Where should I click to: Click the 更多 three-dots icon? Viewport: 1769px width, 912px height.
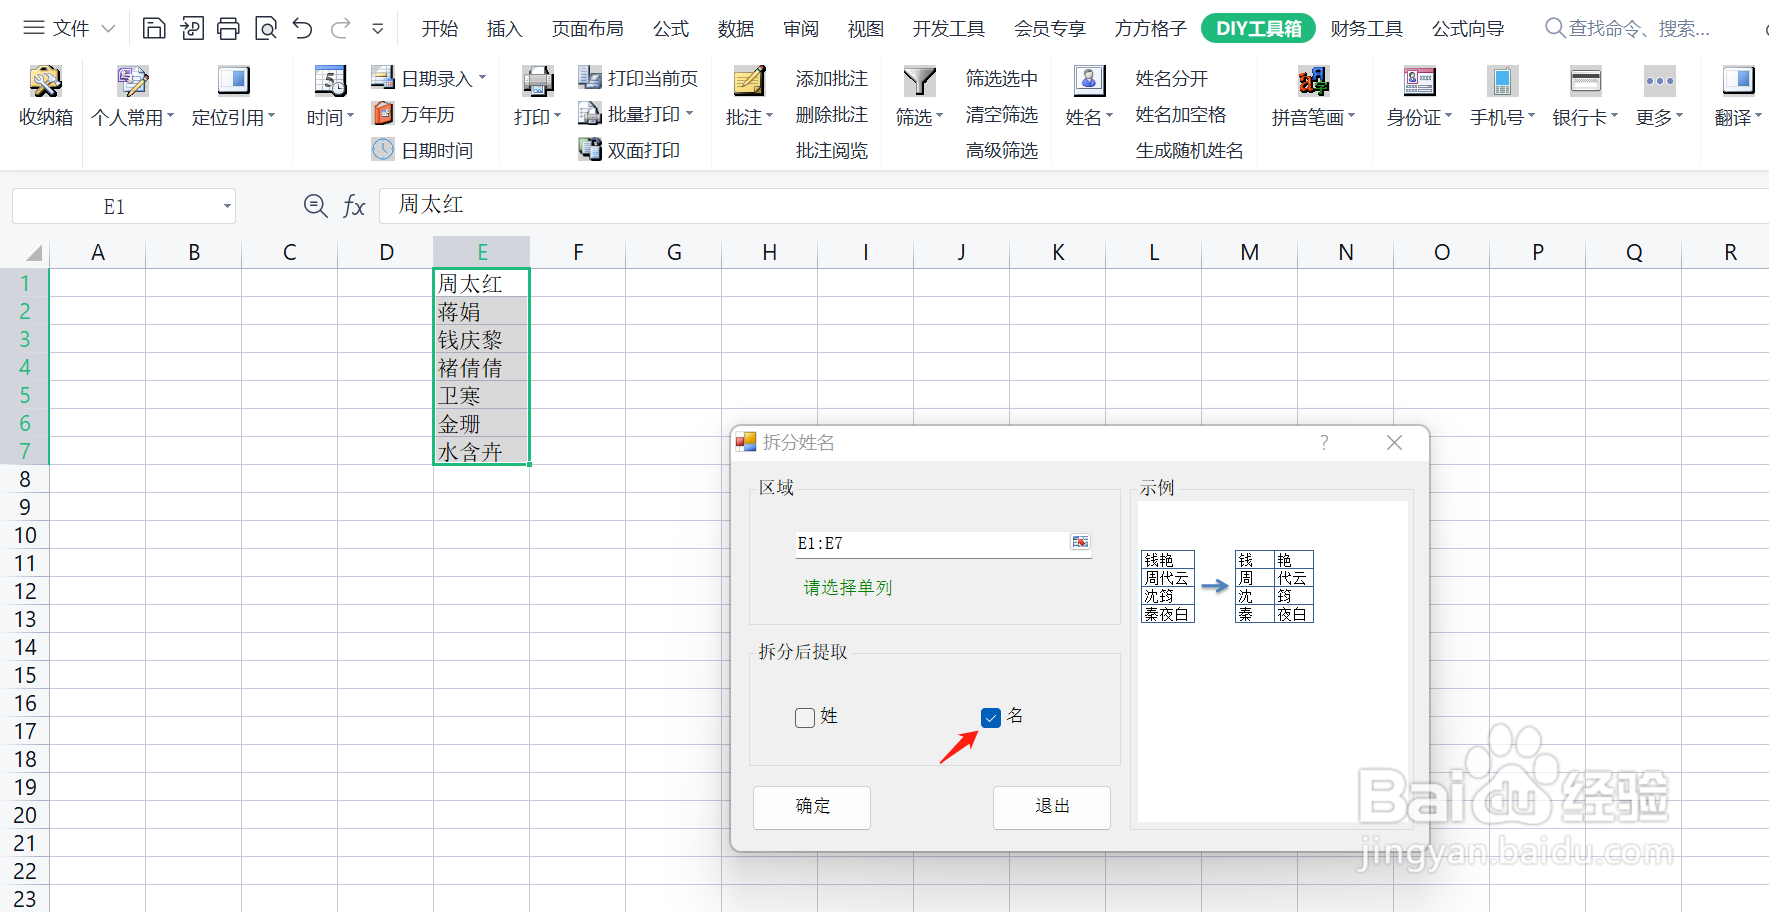point(1659,81)
